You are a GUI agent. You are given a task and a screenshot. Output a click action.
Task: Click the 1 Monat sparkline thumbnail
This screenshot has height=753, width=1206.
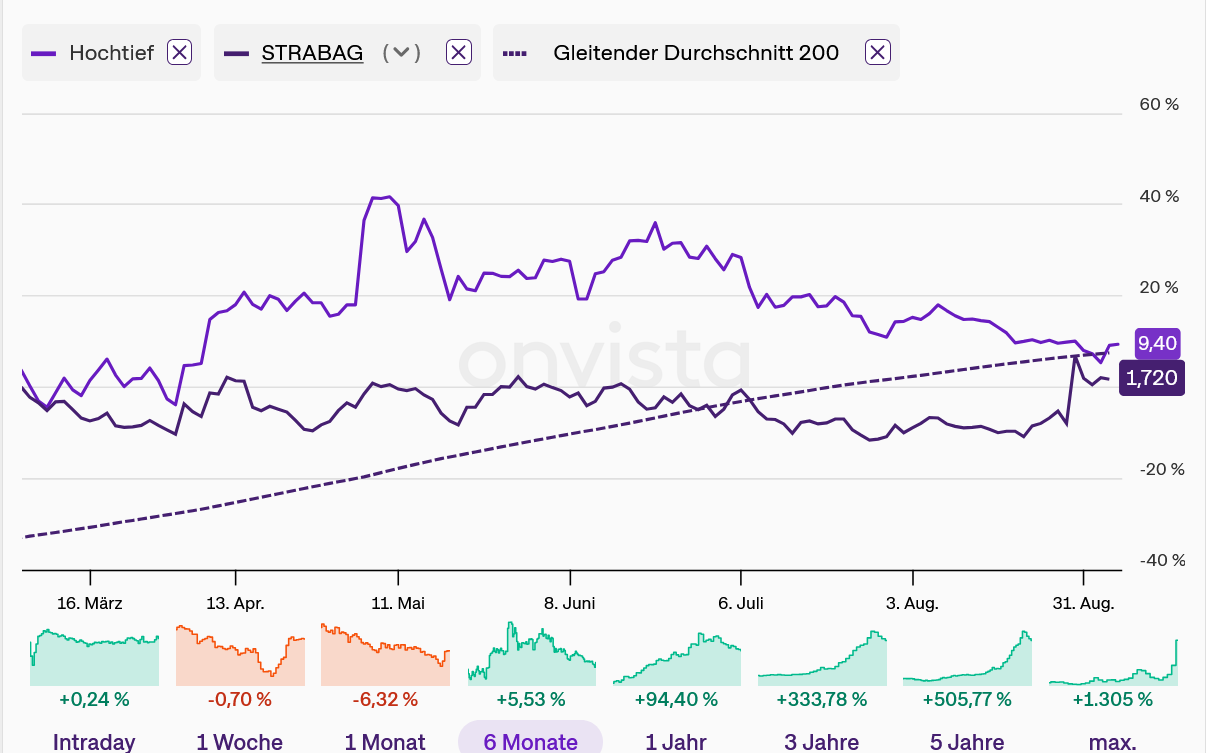(x=385, y=655)
